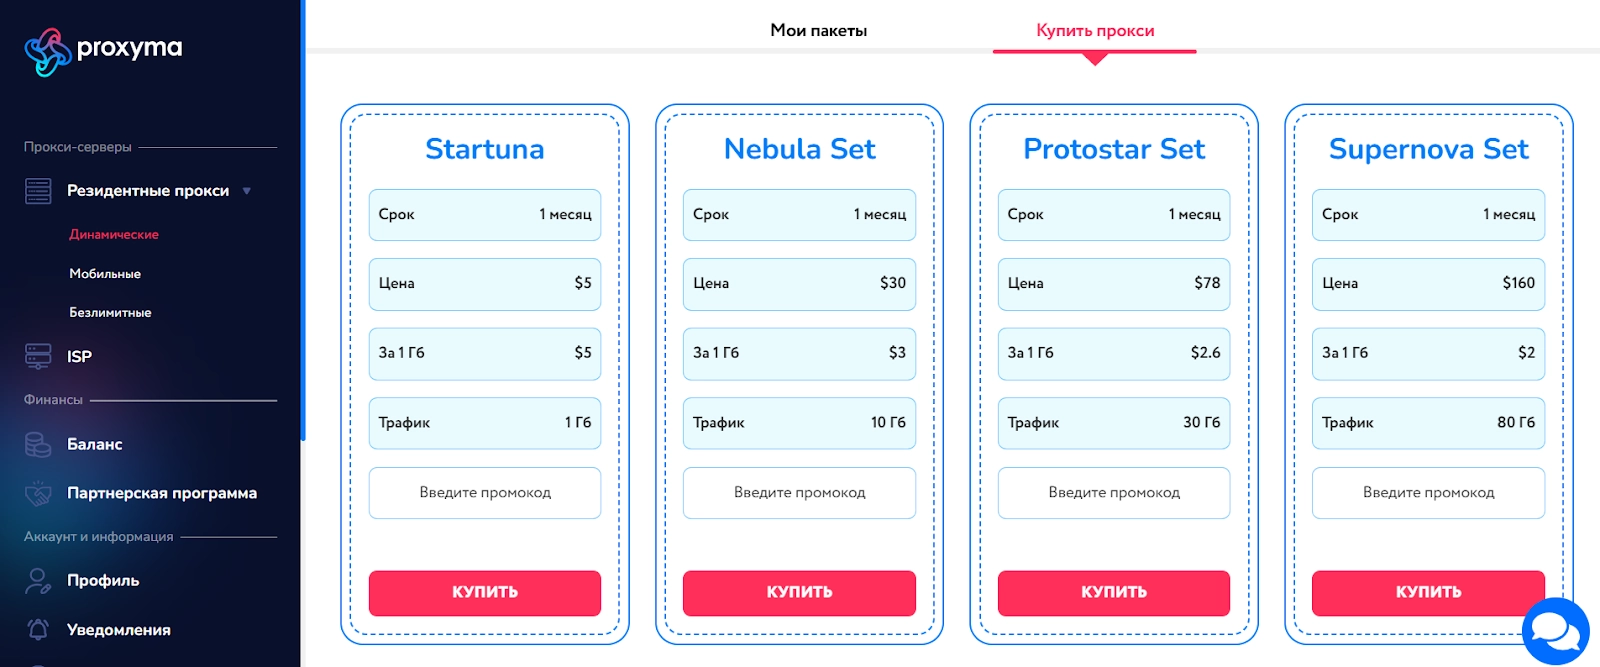Image resolution: width=1600 pixels, height=667 pixels.
Task: Click the balance coins icon
Action: point(38,444)
